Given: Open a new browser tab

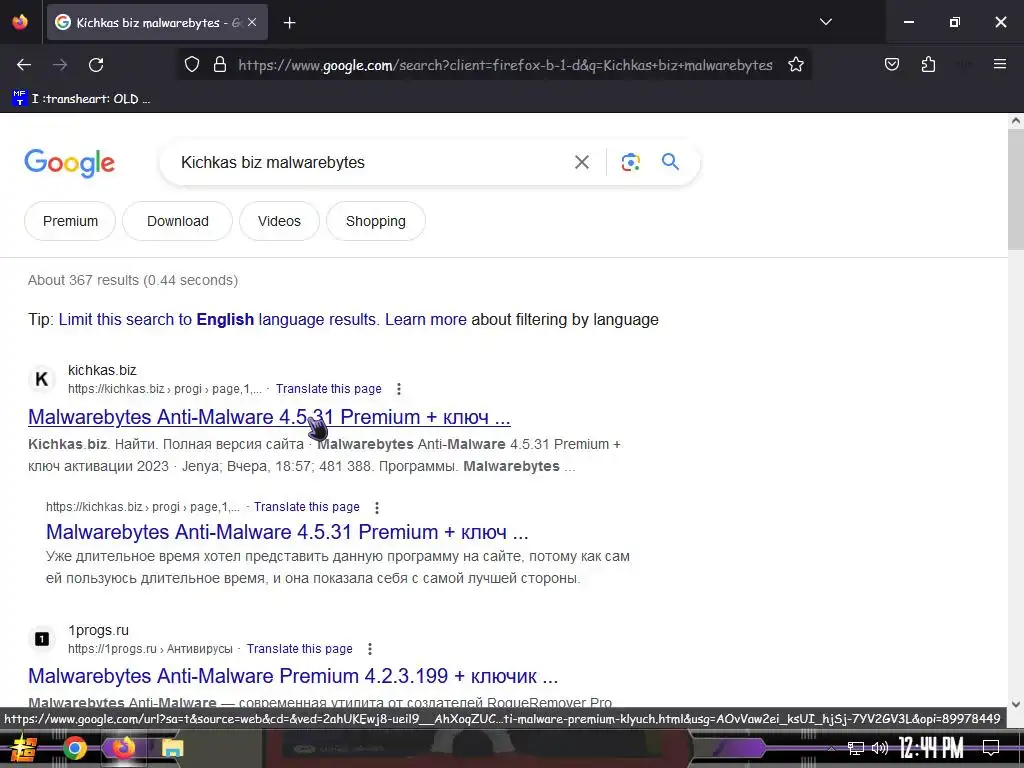Looking at the screenshot, I should (289, 23).
